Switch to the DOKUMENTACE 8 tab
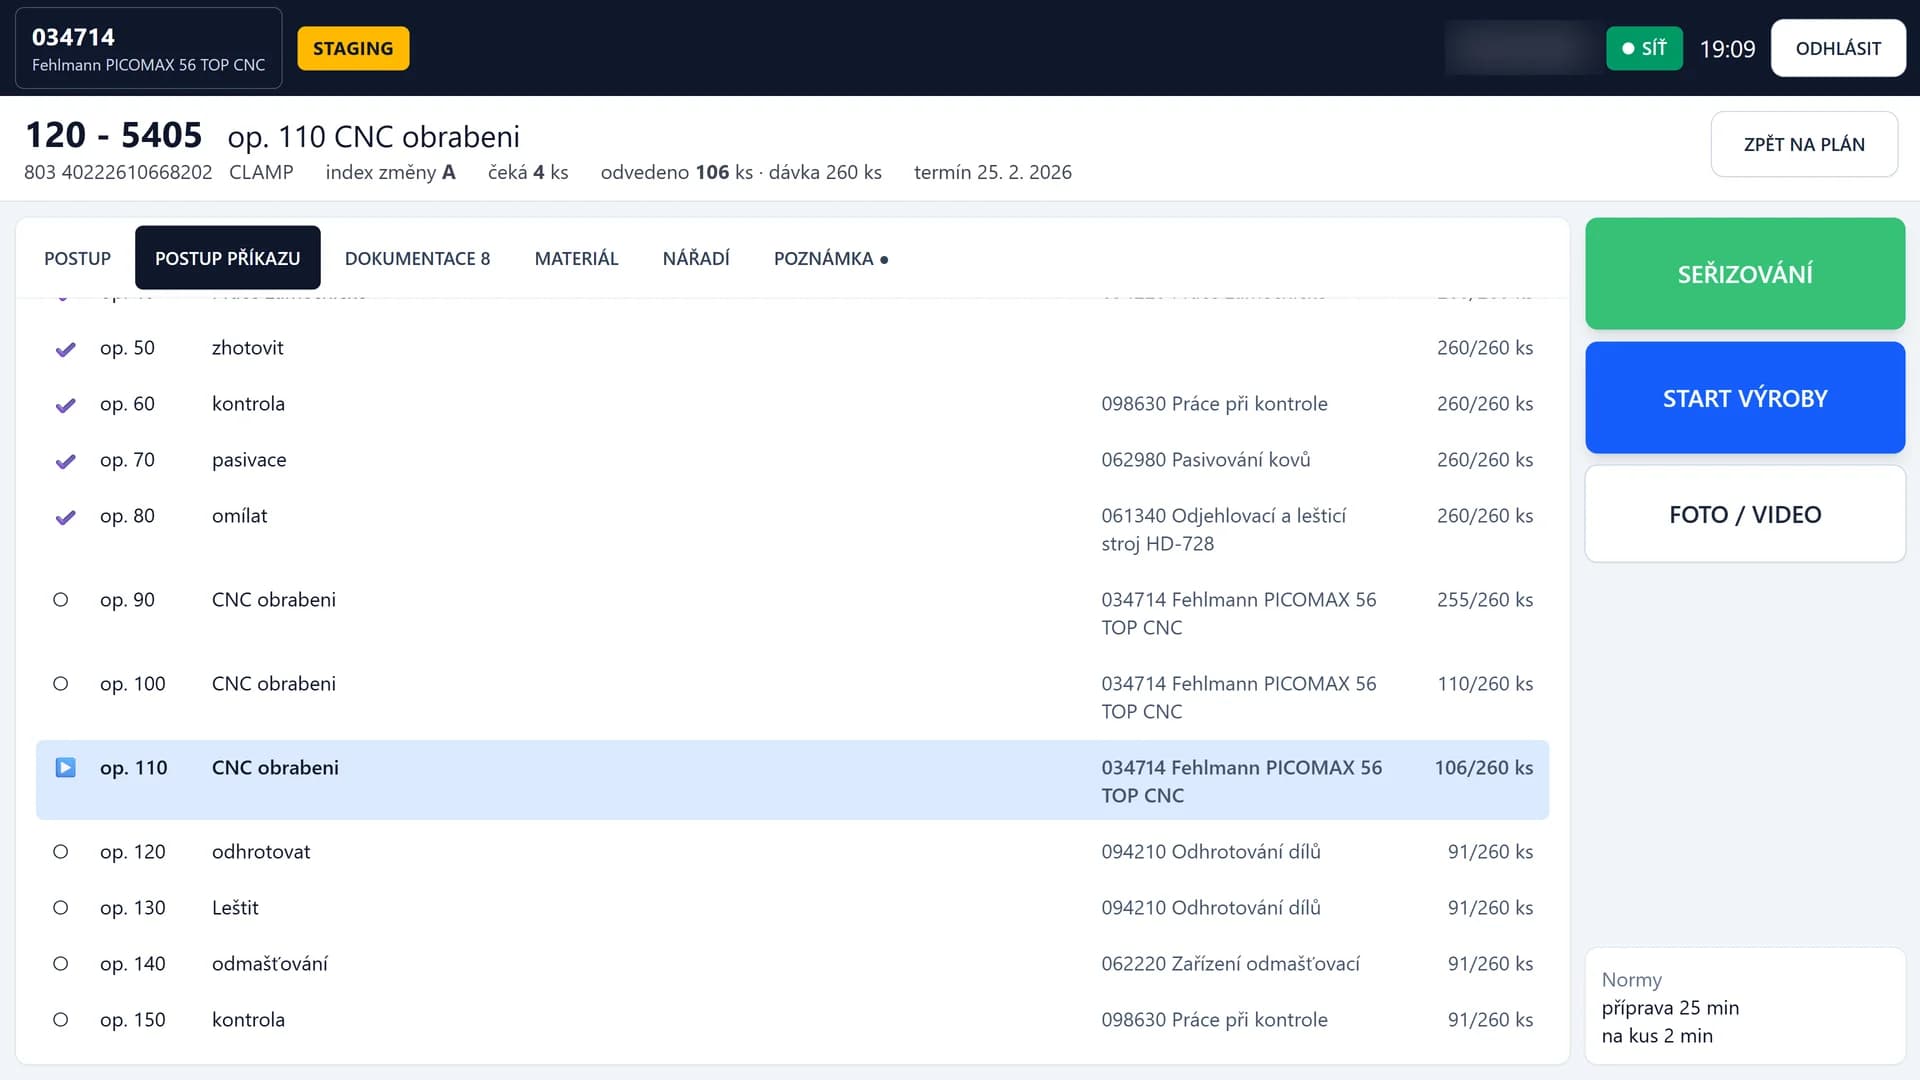 418,258
